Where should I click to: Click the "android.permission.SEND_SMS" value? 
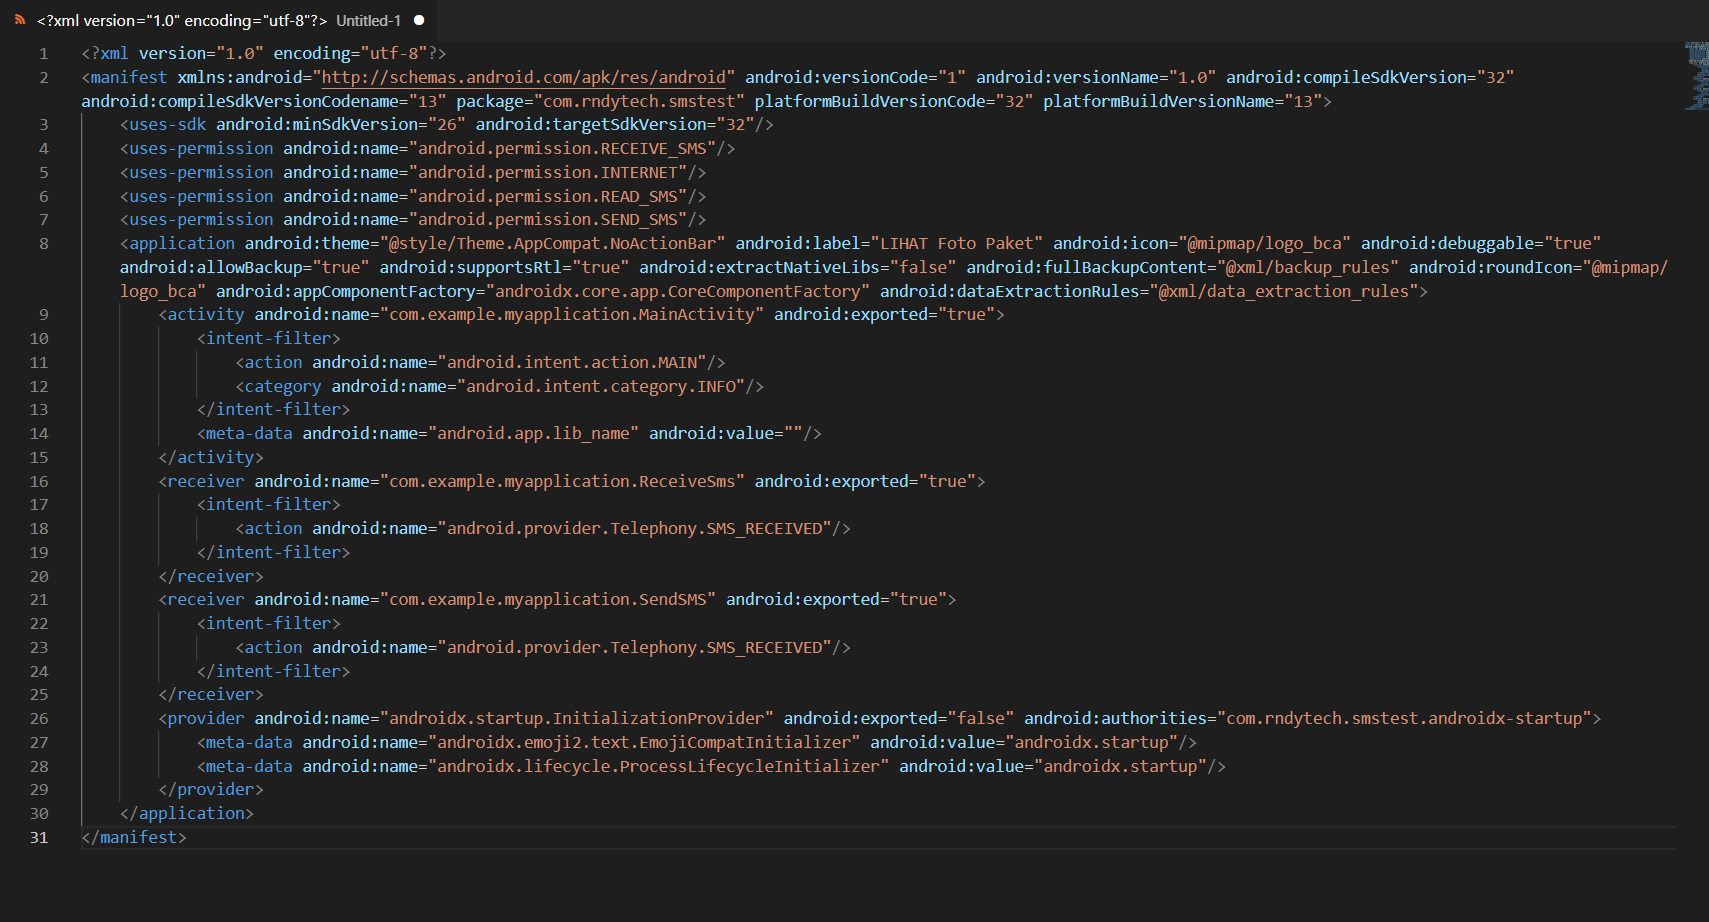[x=548, y=219]
